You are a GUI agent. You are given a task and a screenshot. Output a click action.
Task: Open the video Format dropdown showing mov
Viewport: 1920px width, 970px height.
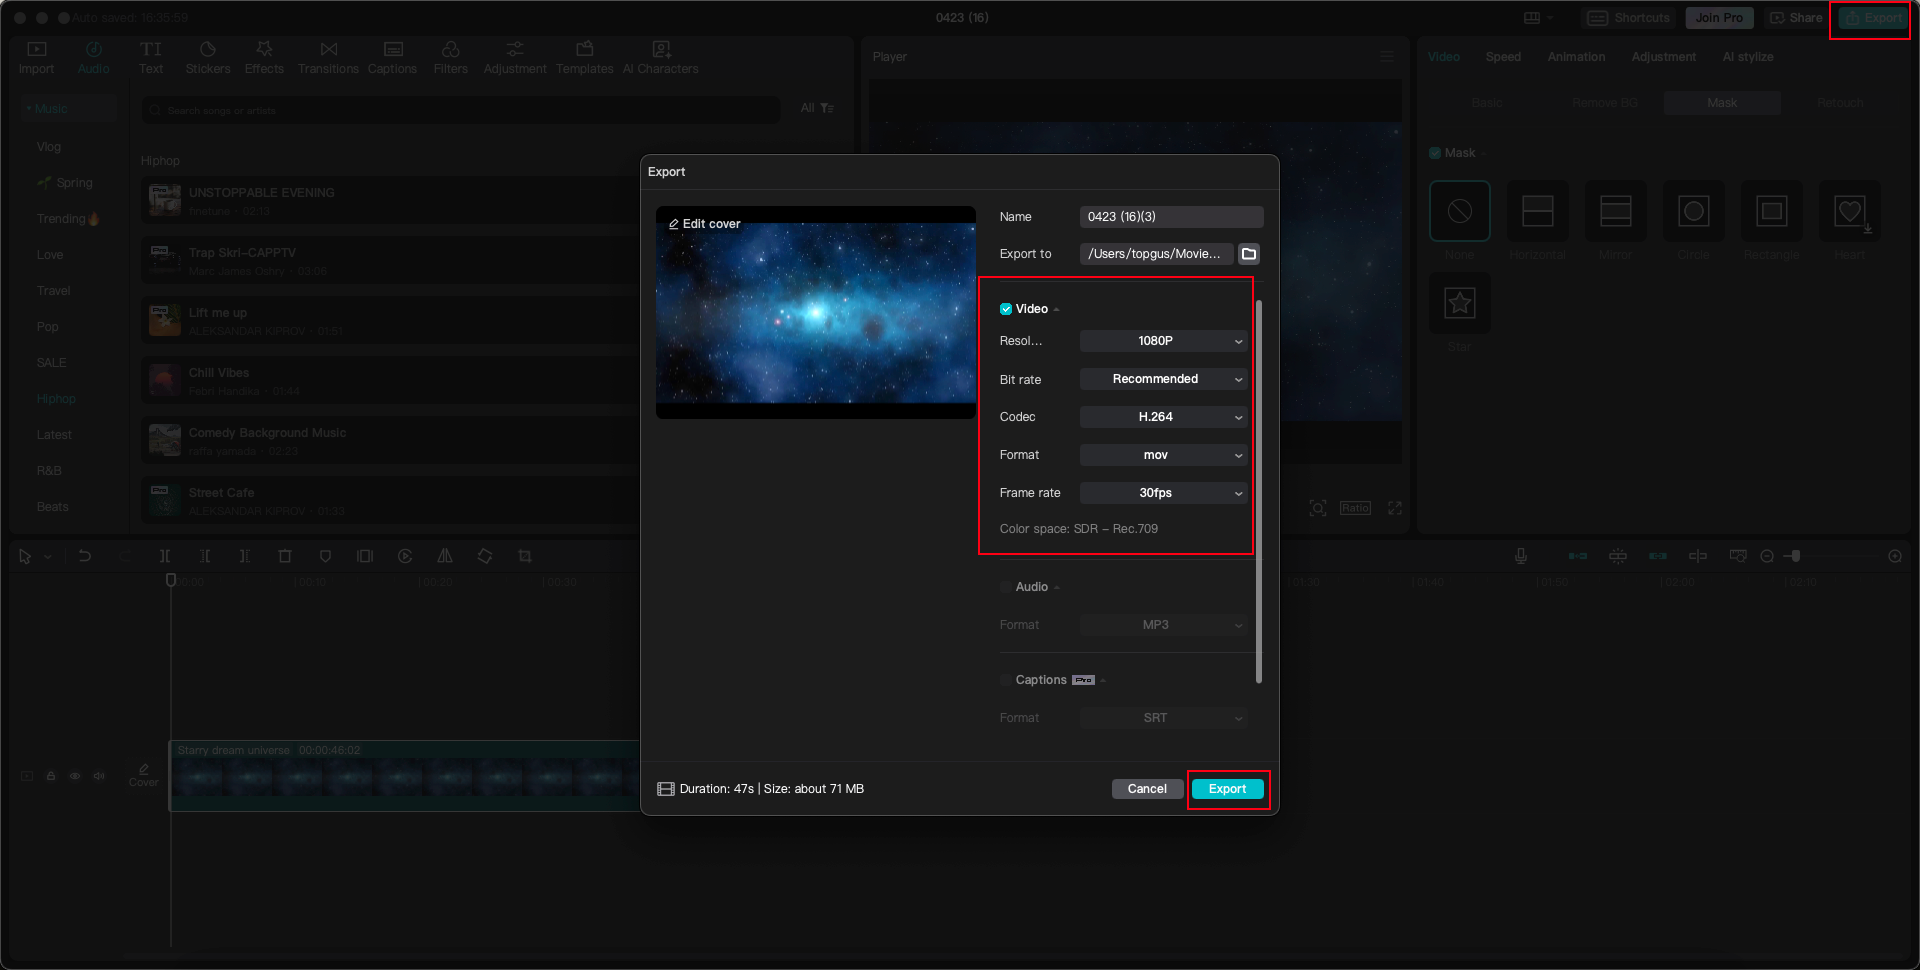[x=1164, y=455]
